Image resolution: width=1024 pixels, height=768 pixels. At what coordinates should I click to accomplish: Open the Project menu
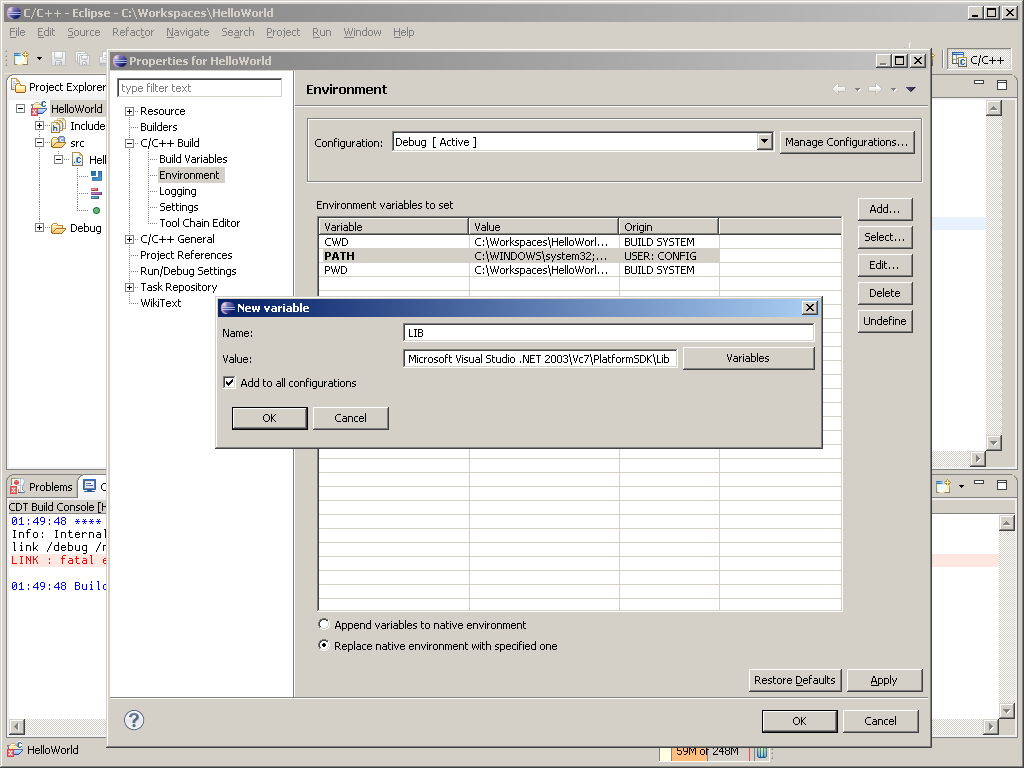click(x=282, y=32)
